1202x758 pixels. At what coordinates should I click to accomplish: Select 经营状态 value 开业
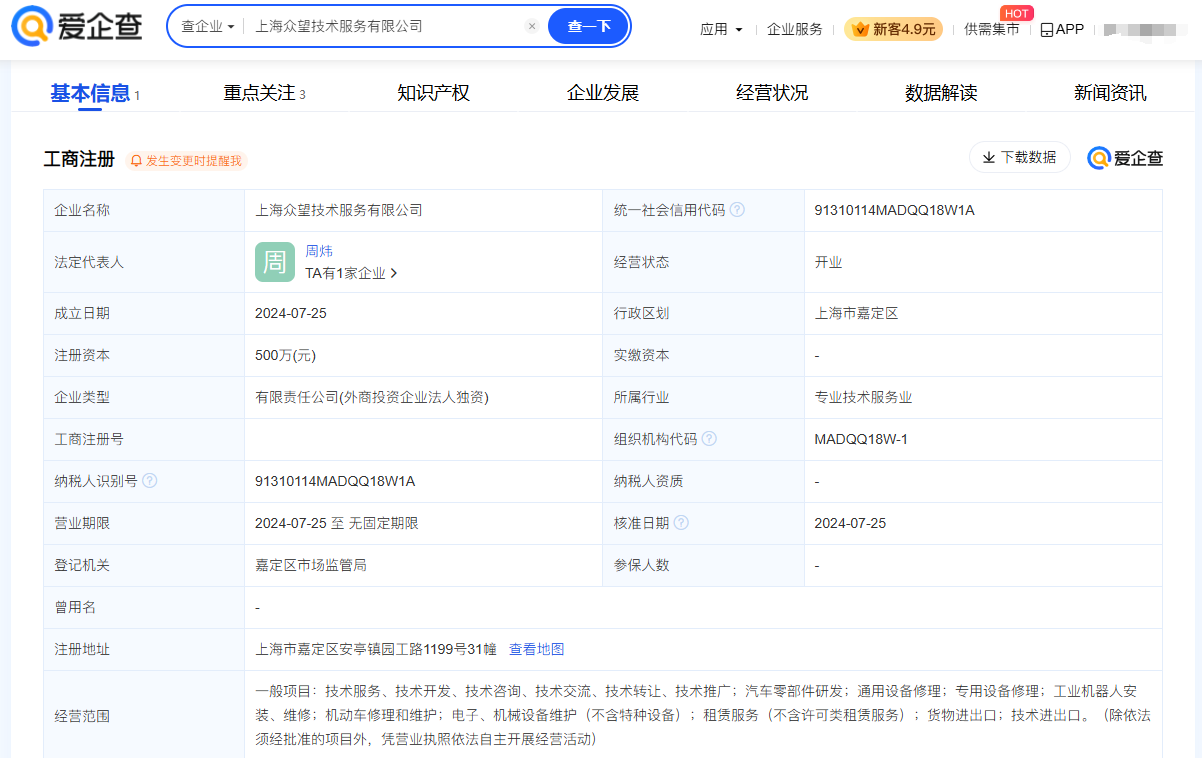(828, 262)
